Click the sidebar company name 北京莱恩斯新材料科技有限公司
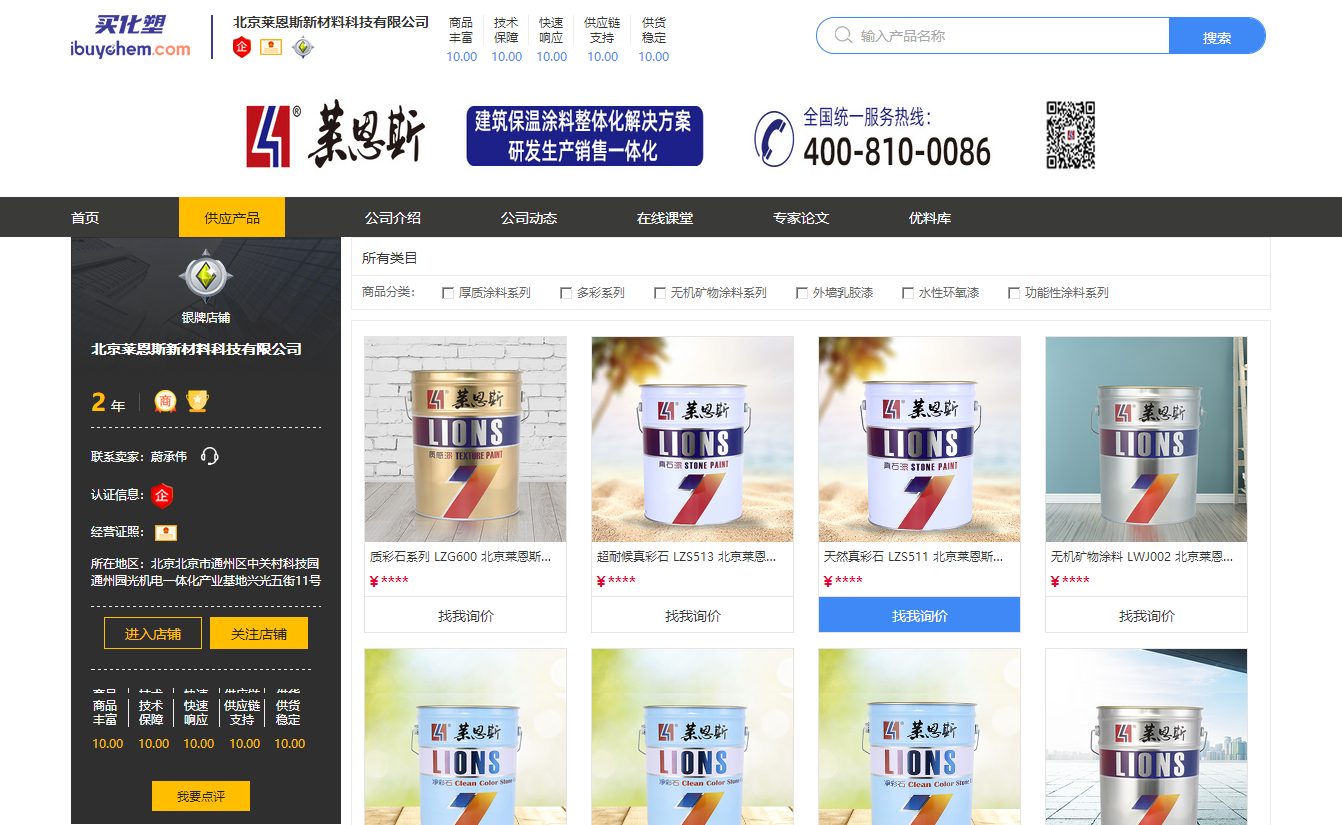The height and width of the screenshot is (825, 1342). tap(197, 349)
